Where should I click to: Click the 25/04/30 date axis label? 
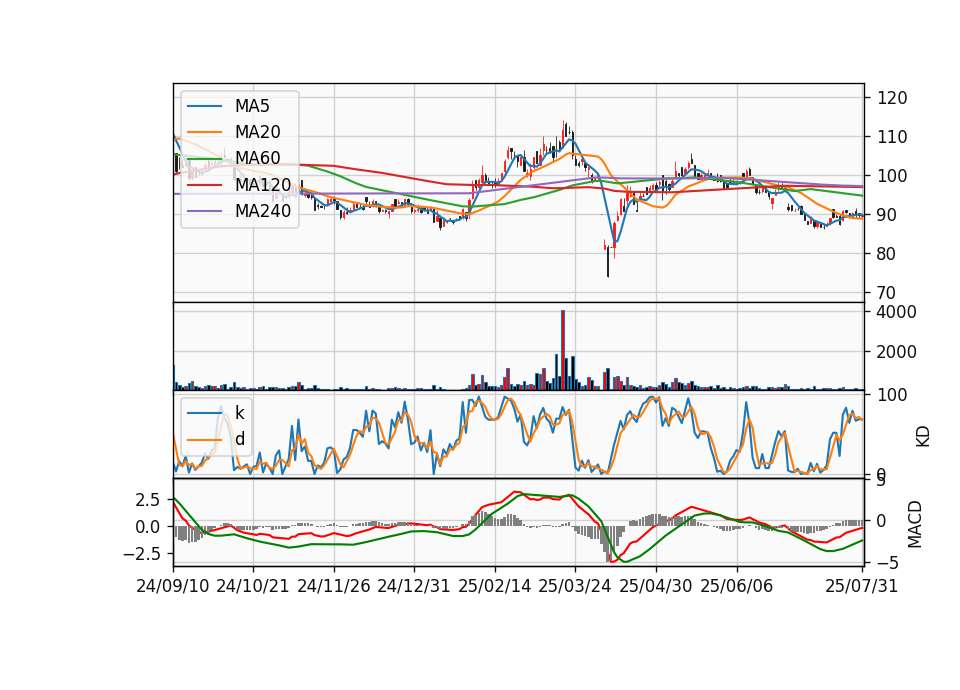pyautogui.click(x=656, y=586)
